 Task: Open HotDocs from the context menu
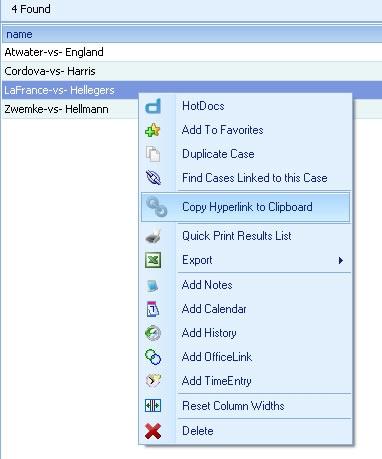(x=246, y=106)
